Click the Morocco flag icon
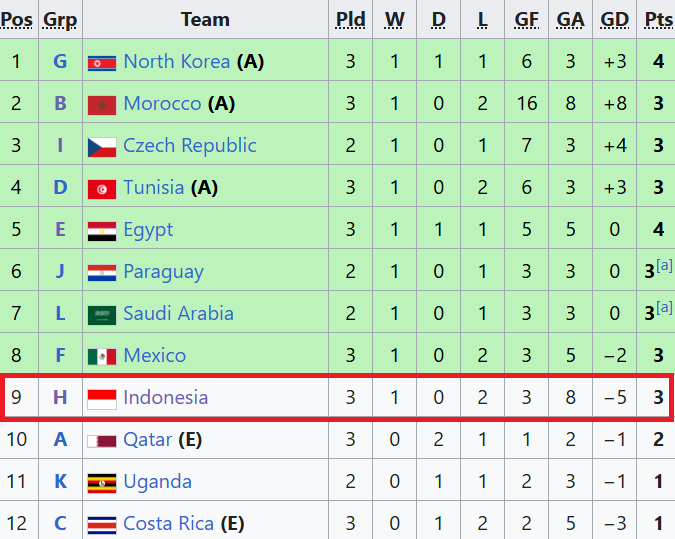 click(102, 104)
